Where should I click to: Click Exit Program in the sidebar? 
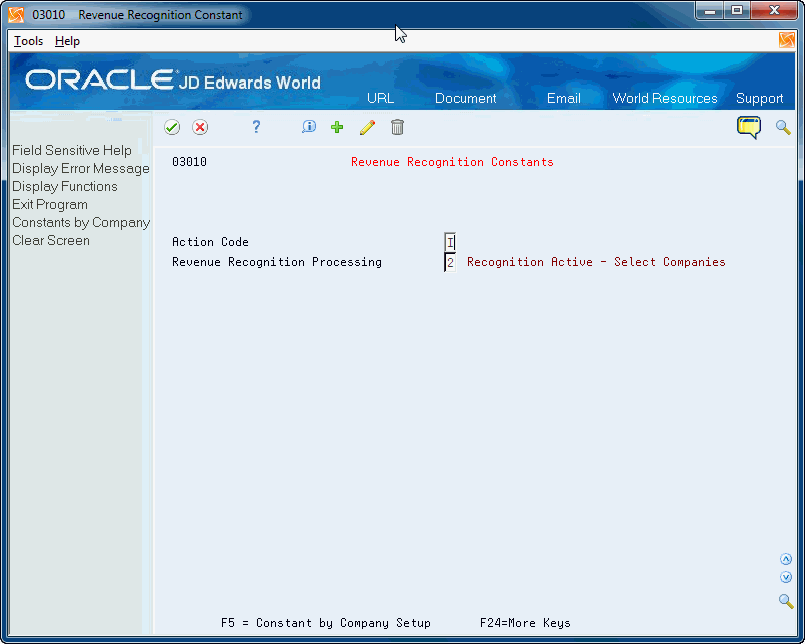pos(50,204)
